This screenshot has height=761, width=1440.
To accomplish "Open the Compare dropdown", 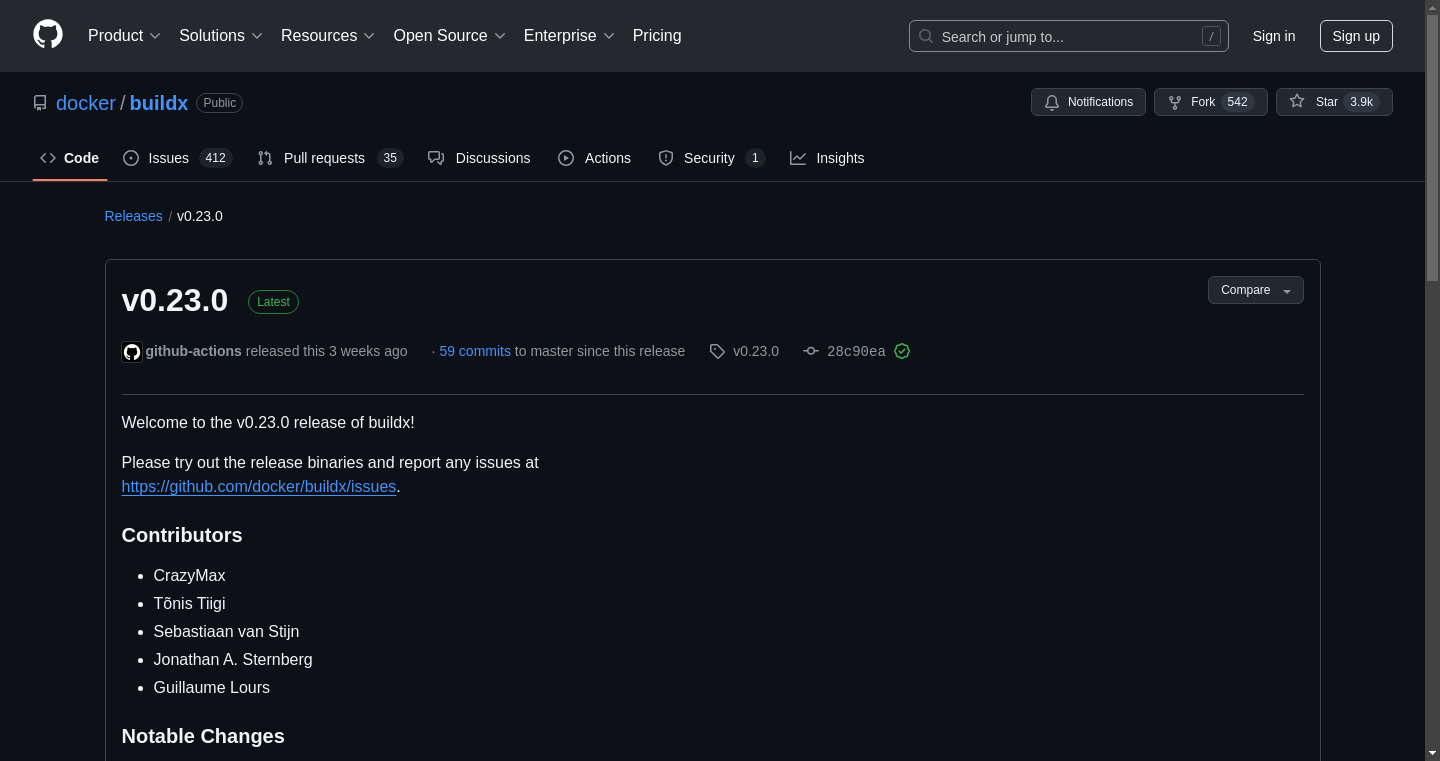I will [x=1255, y=290].
